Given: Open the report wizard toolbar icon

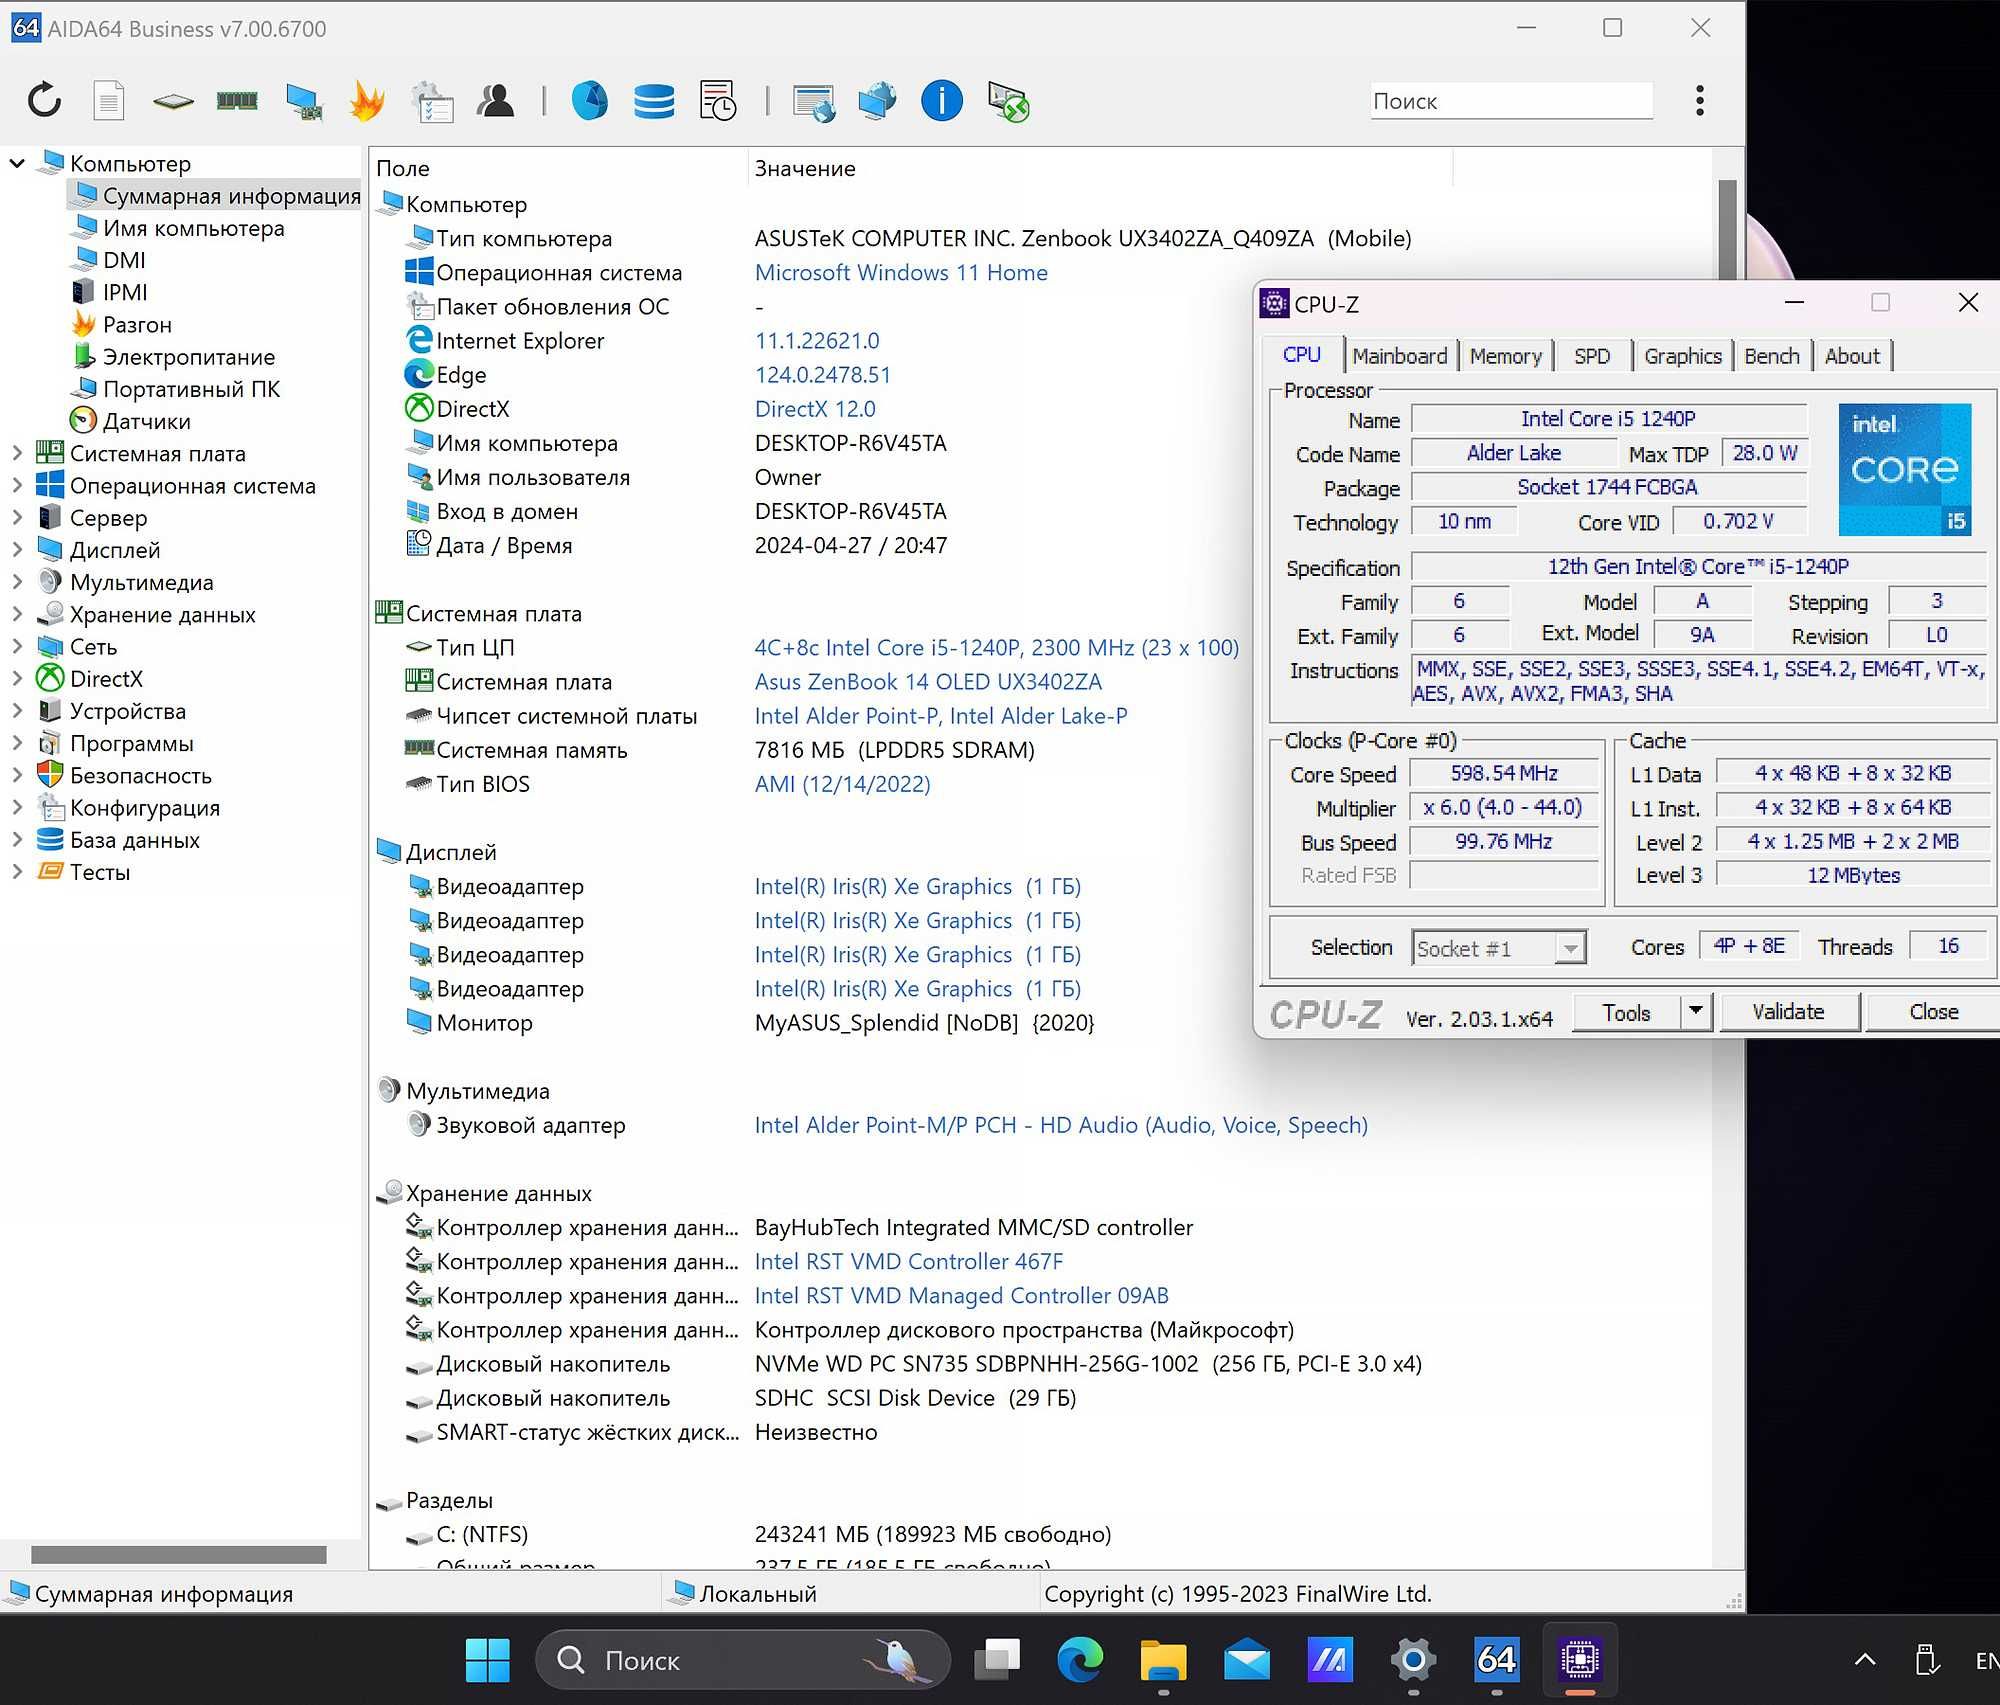Looking at the screenshot, I should pos(432,101).
